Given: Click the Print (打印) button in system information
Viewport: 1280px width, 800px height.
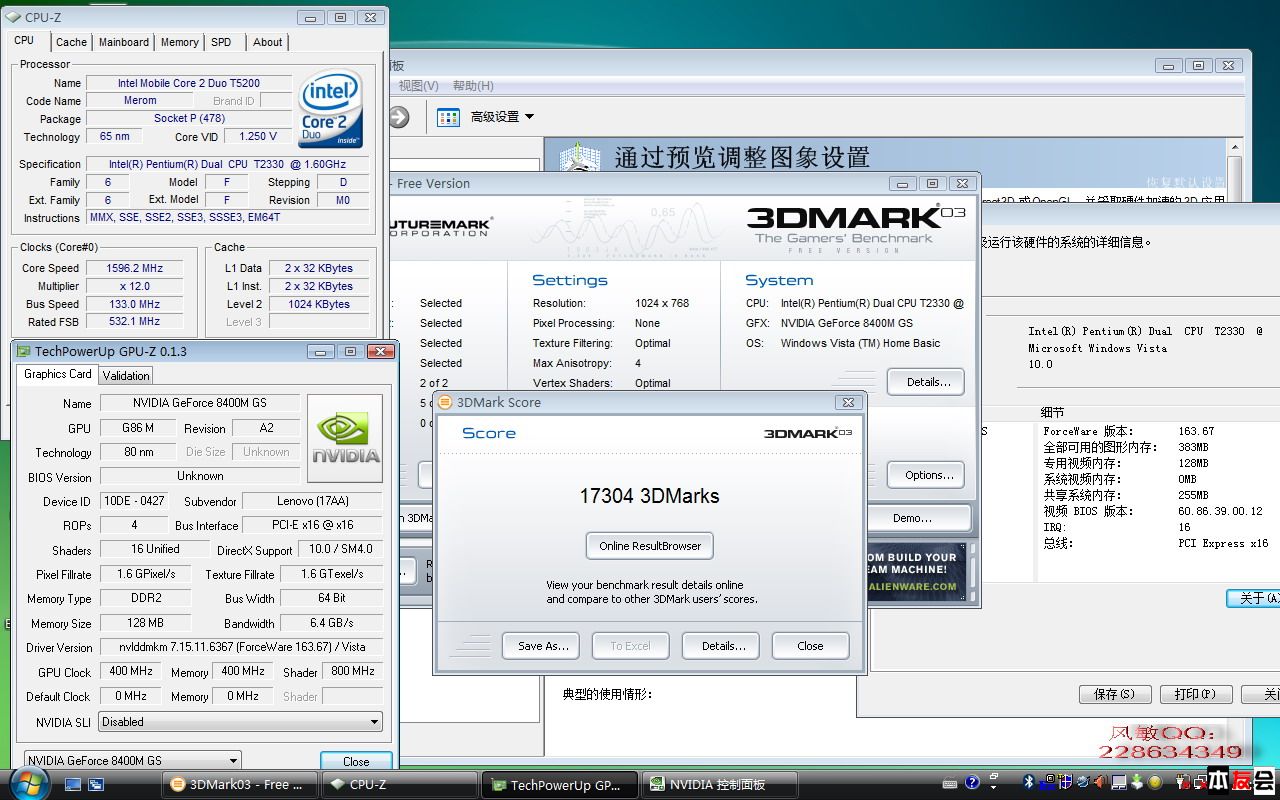Looking at the screenshot, I should [1195, 694].
